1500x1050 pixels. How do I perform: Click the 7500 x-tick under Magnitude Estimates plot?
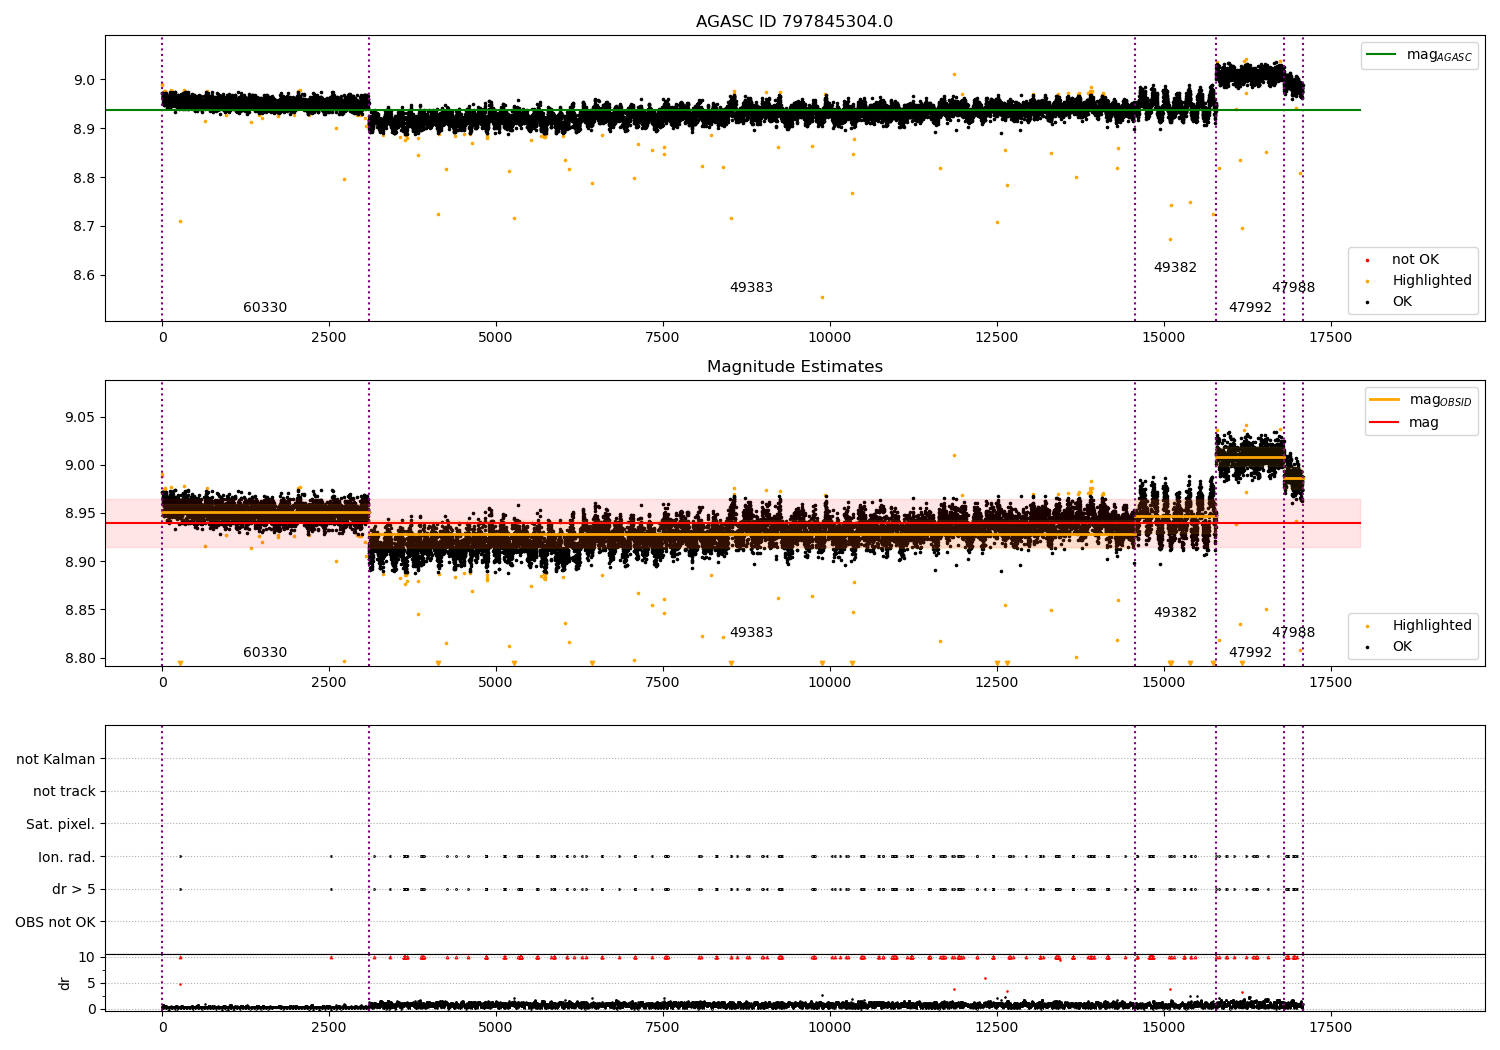pyautogui.click(x=663, y=683)
